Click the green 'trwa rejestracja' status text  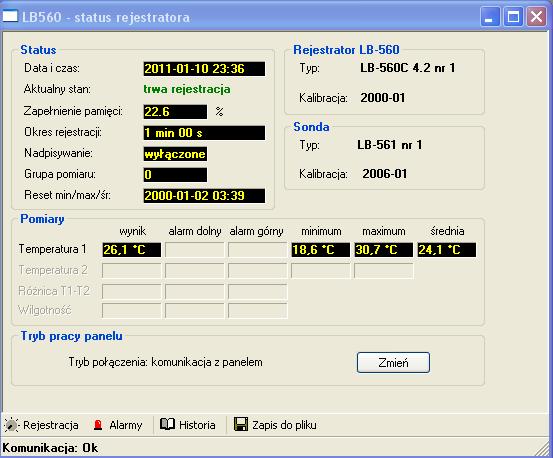tap(187, 90)
